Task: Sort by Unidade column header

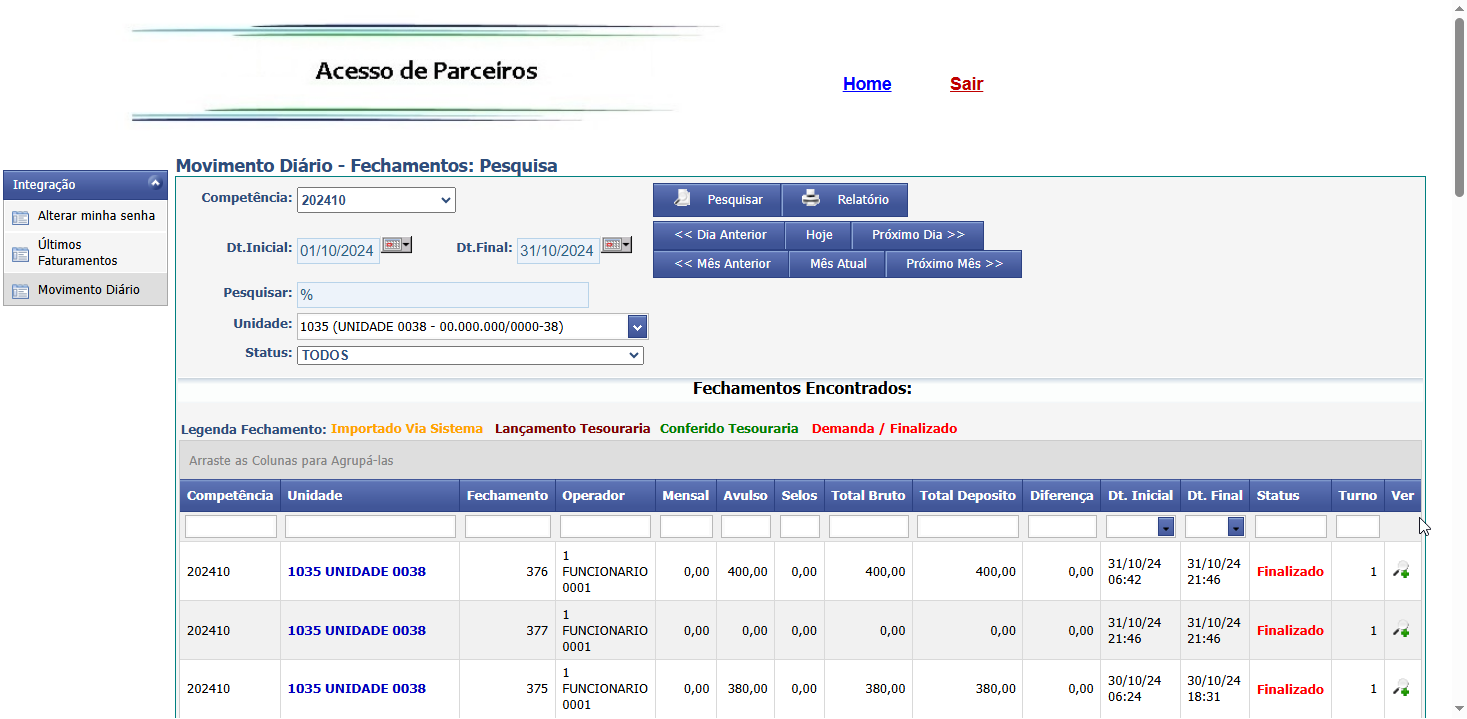Action: pyautogui.click(x=370, y=496)
